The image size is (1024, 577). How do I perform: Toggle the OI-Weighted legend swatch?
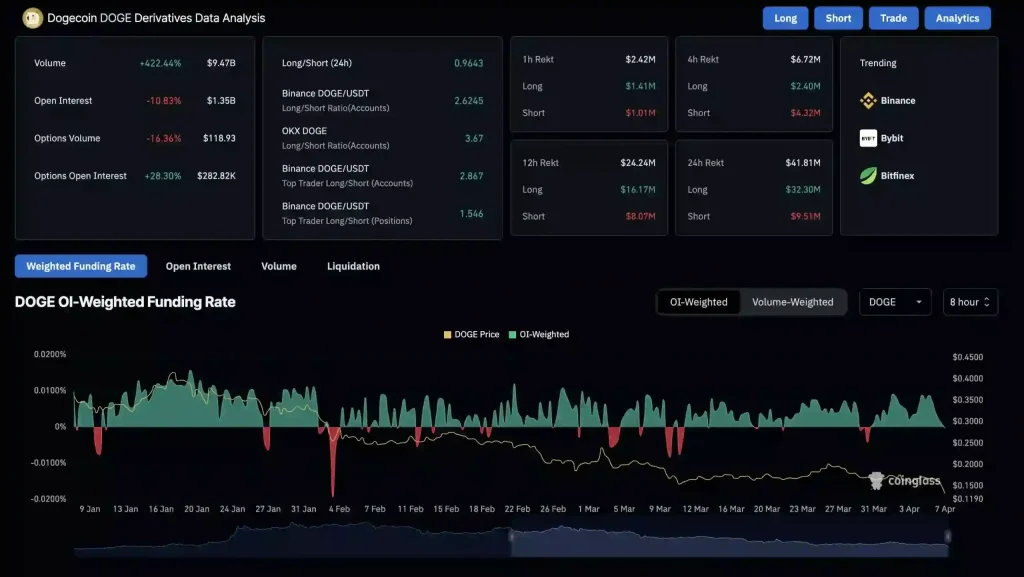click(513, 334)
